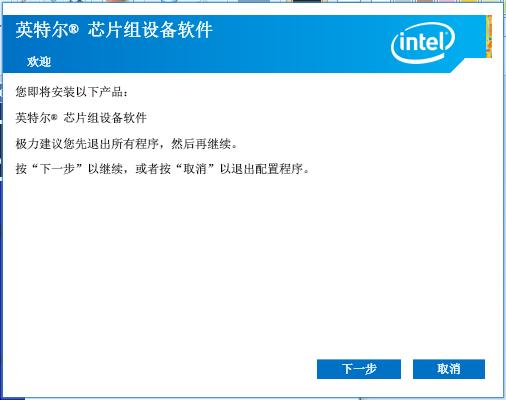506x400 pixels.
Task: Click the 下一步 button to continue
Action: tap(359, 369)
